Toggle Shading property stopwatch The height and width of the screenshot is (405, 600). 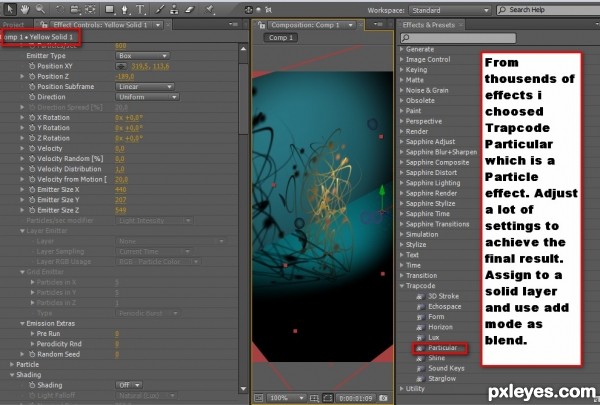click(x=32, y=385)
